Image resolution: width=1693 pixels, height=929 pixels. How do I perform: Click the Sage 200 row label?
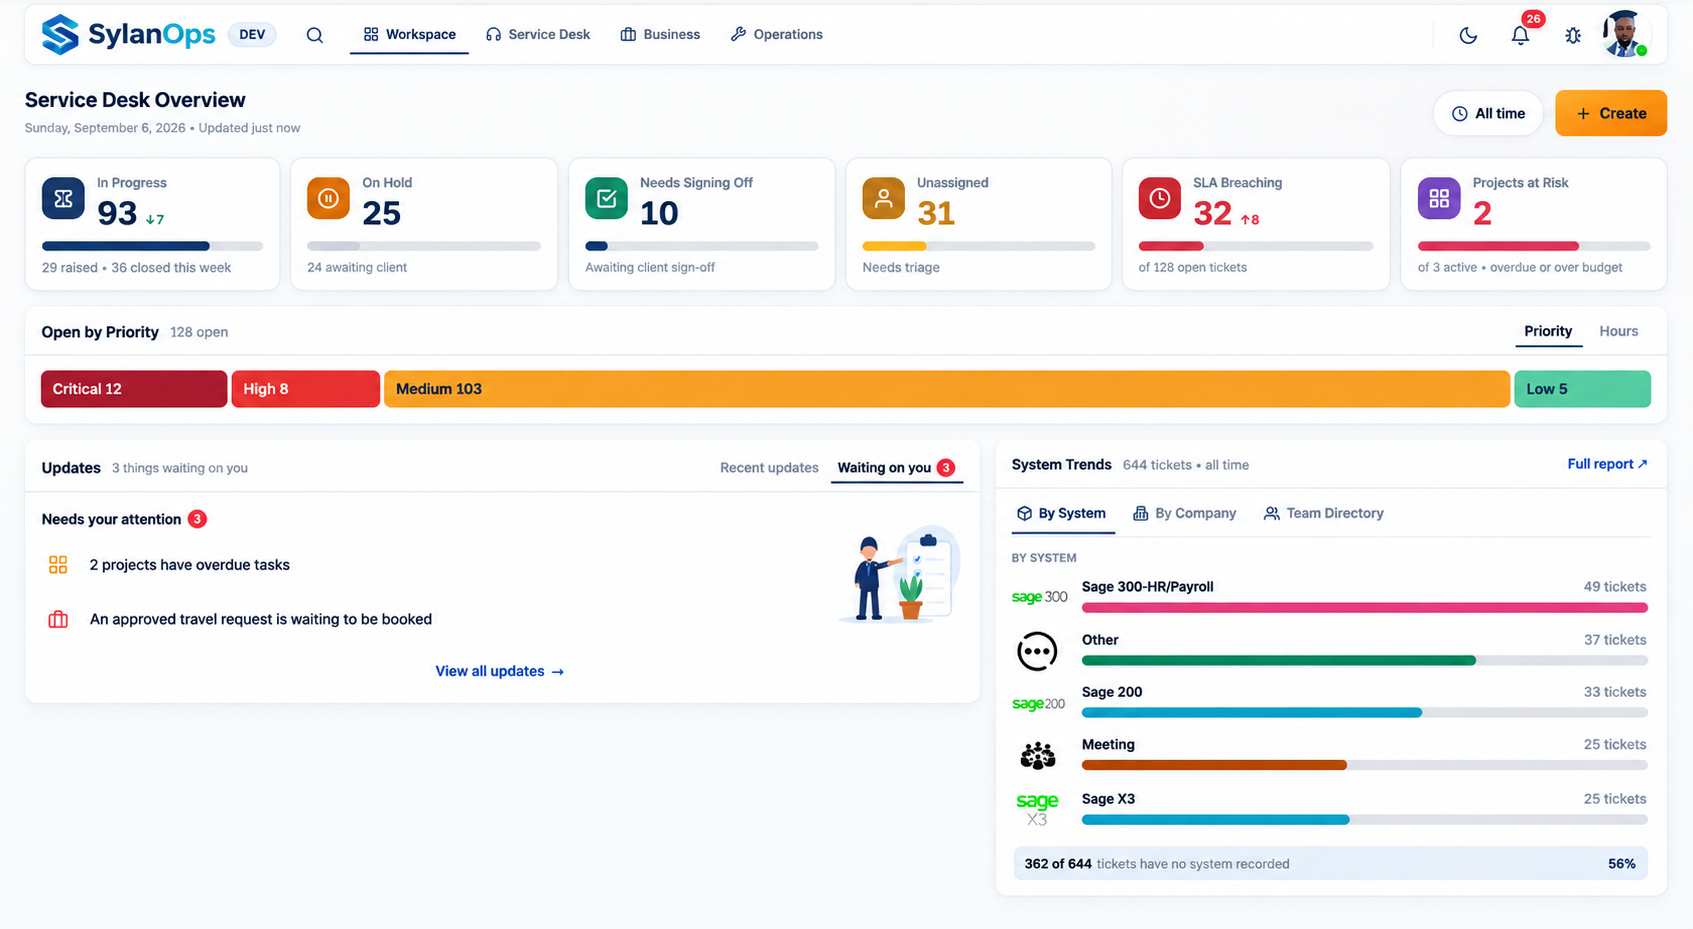point(1112,692)
